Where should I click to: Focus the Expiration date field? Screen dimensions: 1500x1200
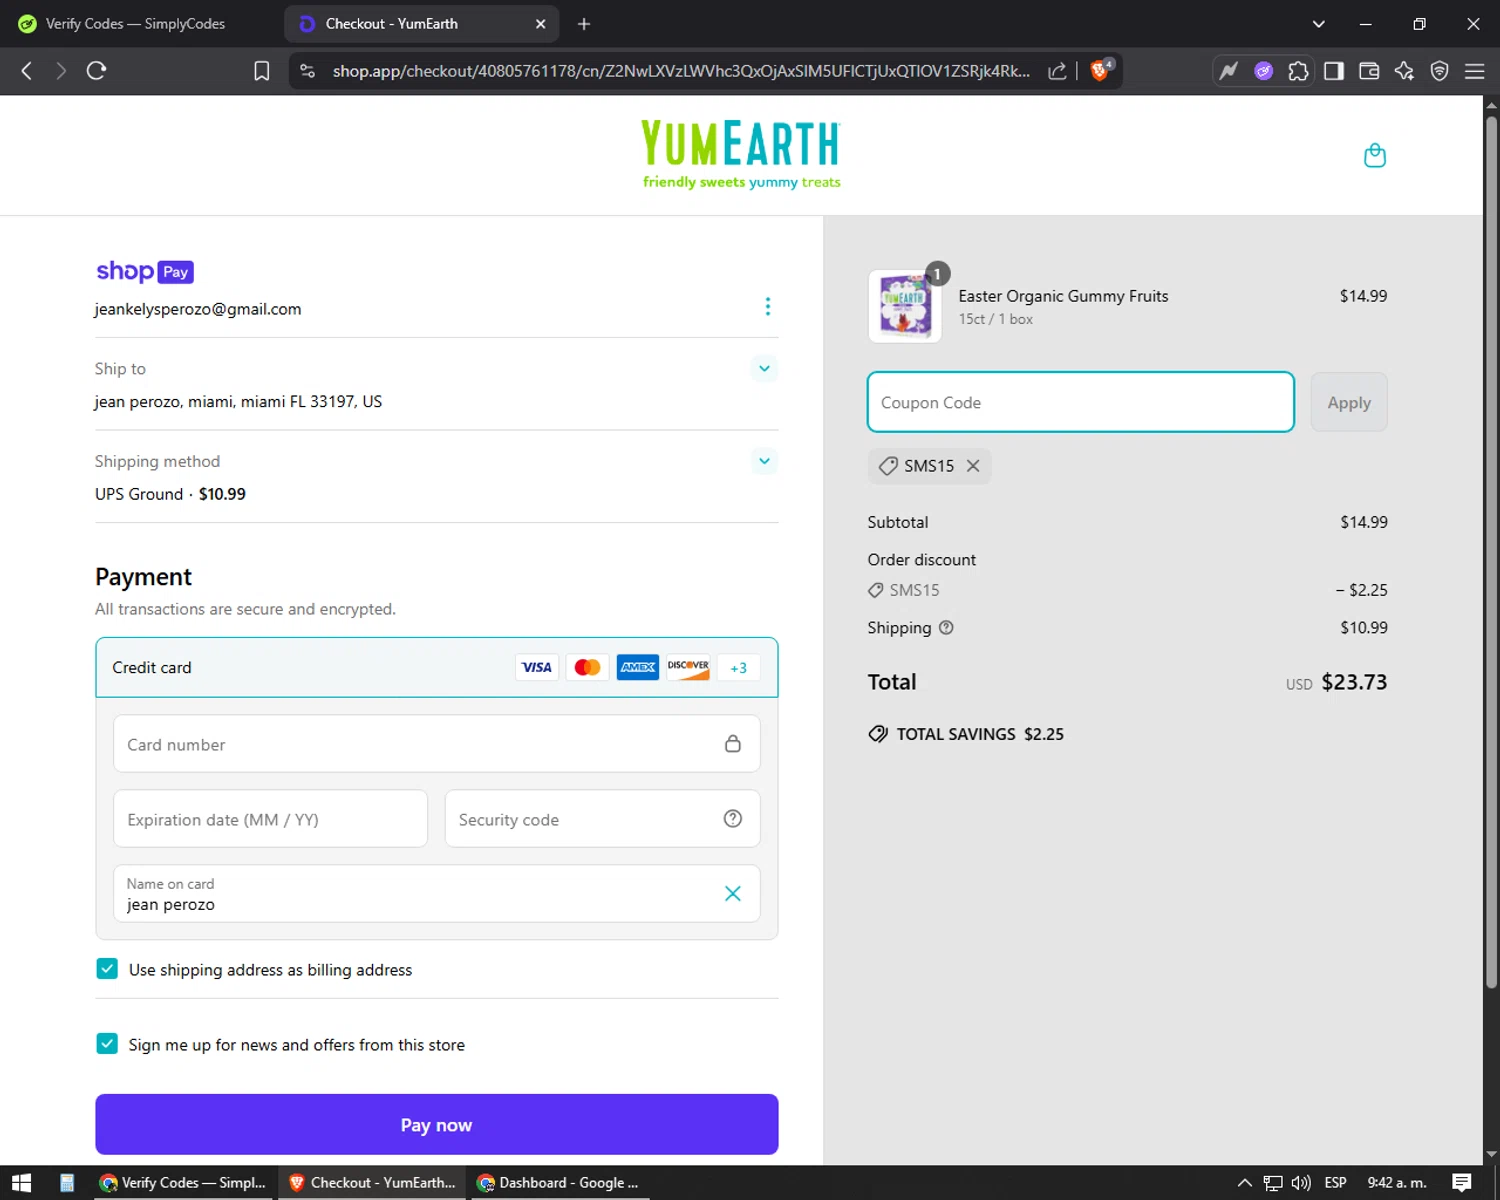coord(270,819)
